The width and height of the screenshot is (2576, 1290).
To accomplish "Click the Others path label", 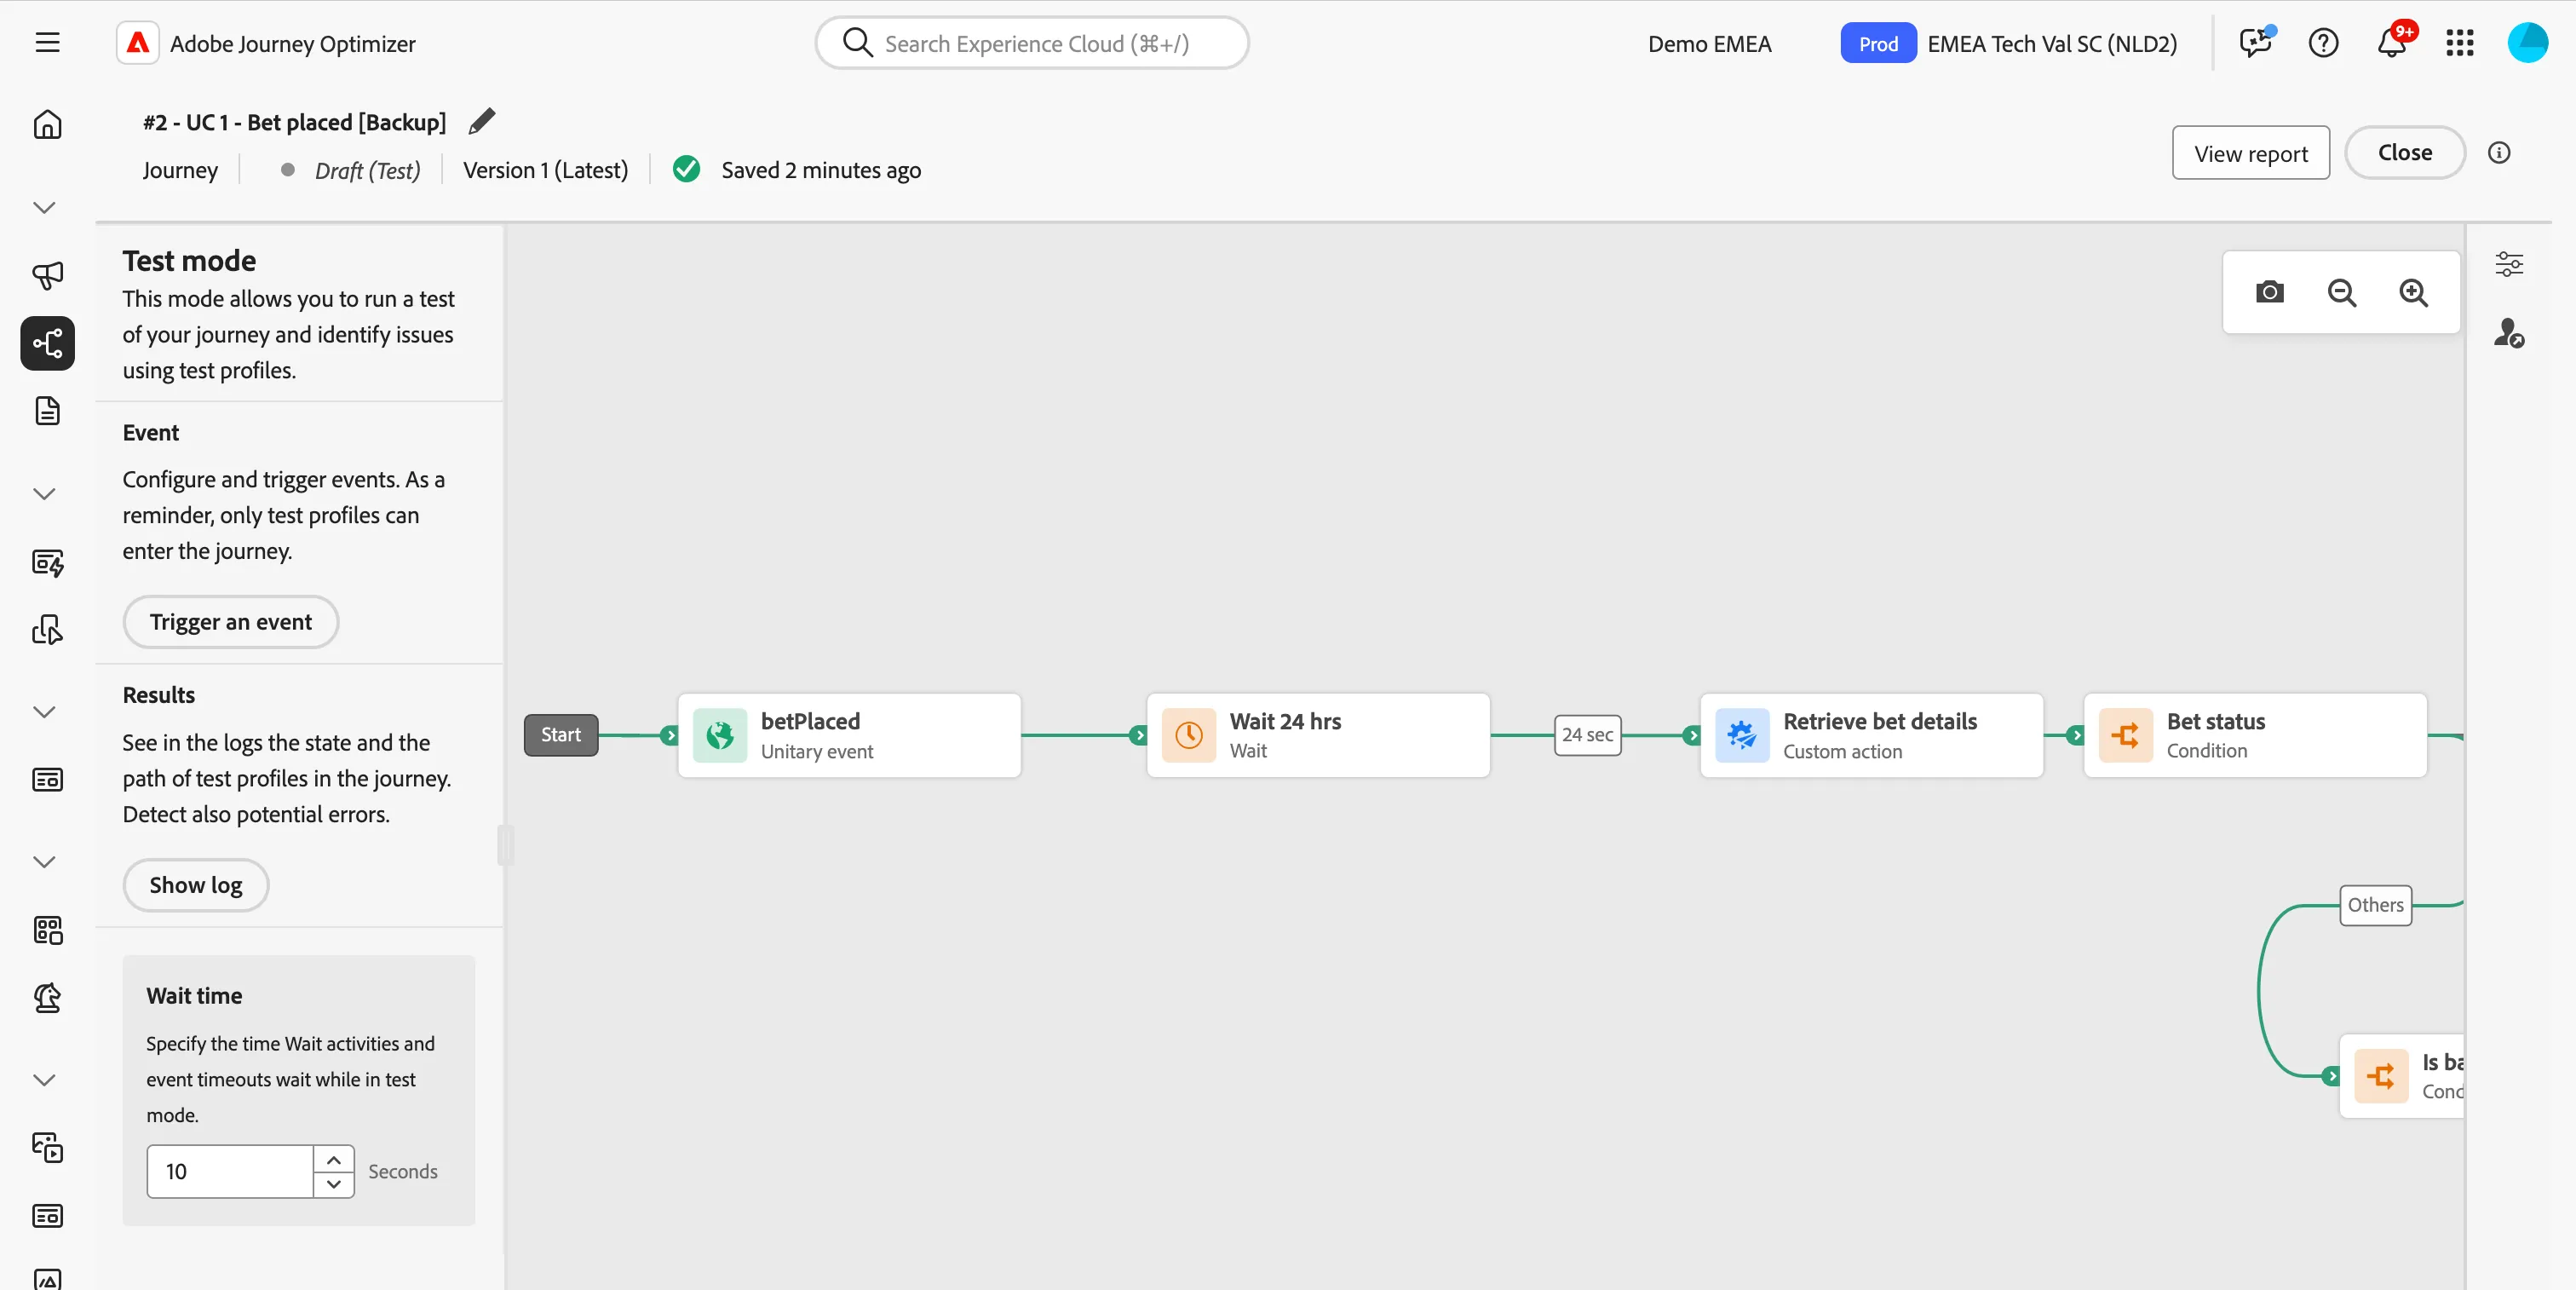I will tap(2375, 905).
